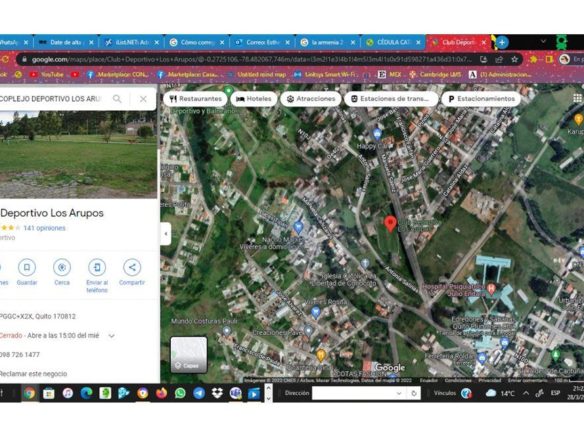Expand opening hours chevron
The width and height of the screenshot is (584, 438).
click(111, 336)
